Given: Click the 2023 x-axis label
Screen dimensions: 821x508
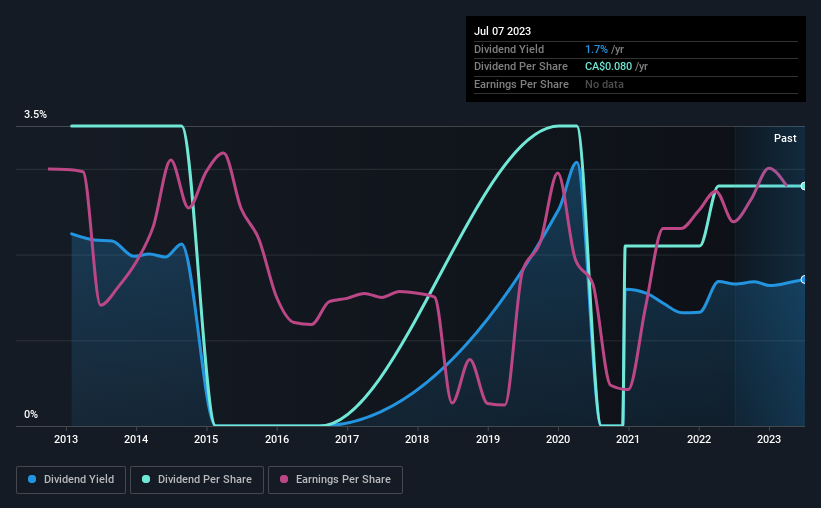Looking at the screenshot, I should 769,439.
